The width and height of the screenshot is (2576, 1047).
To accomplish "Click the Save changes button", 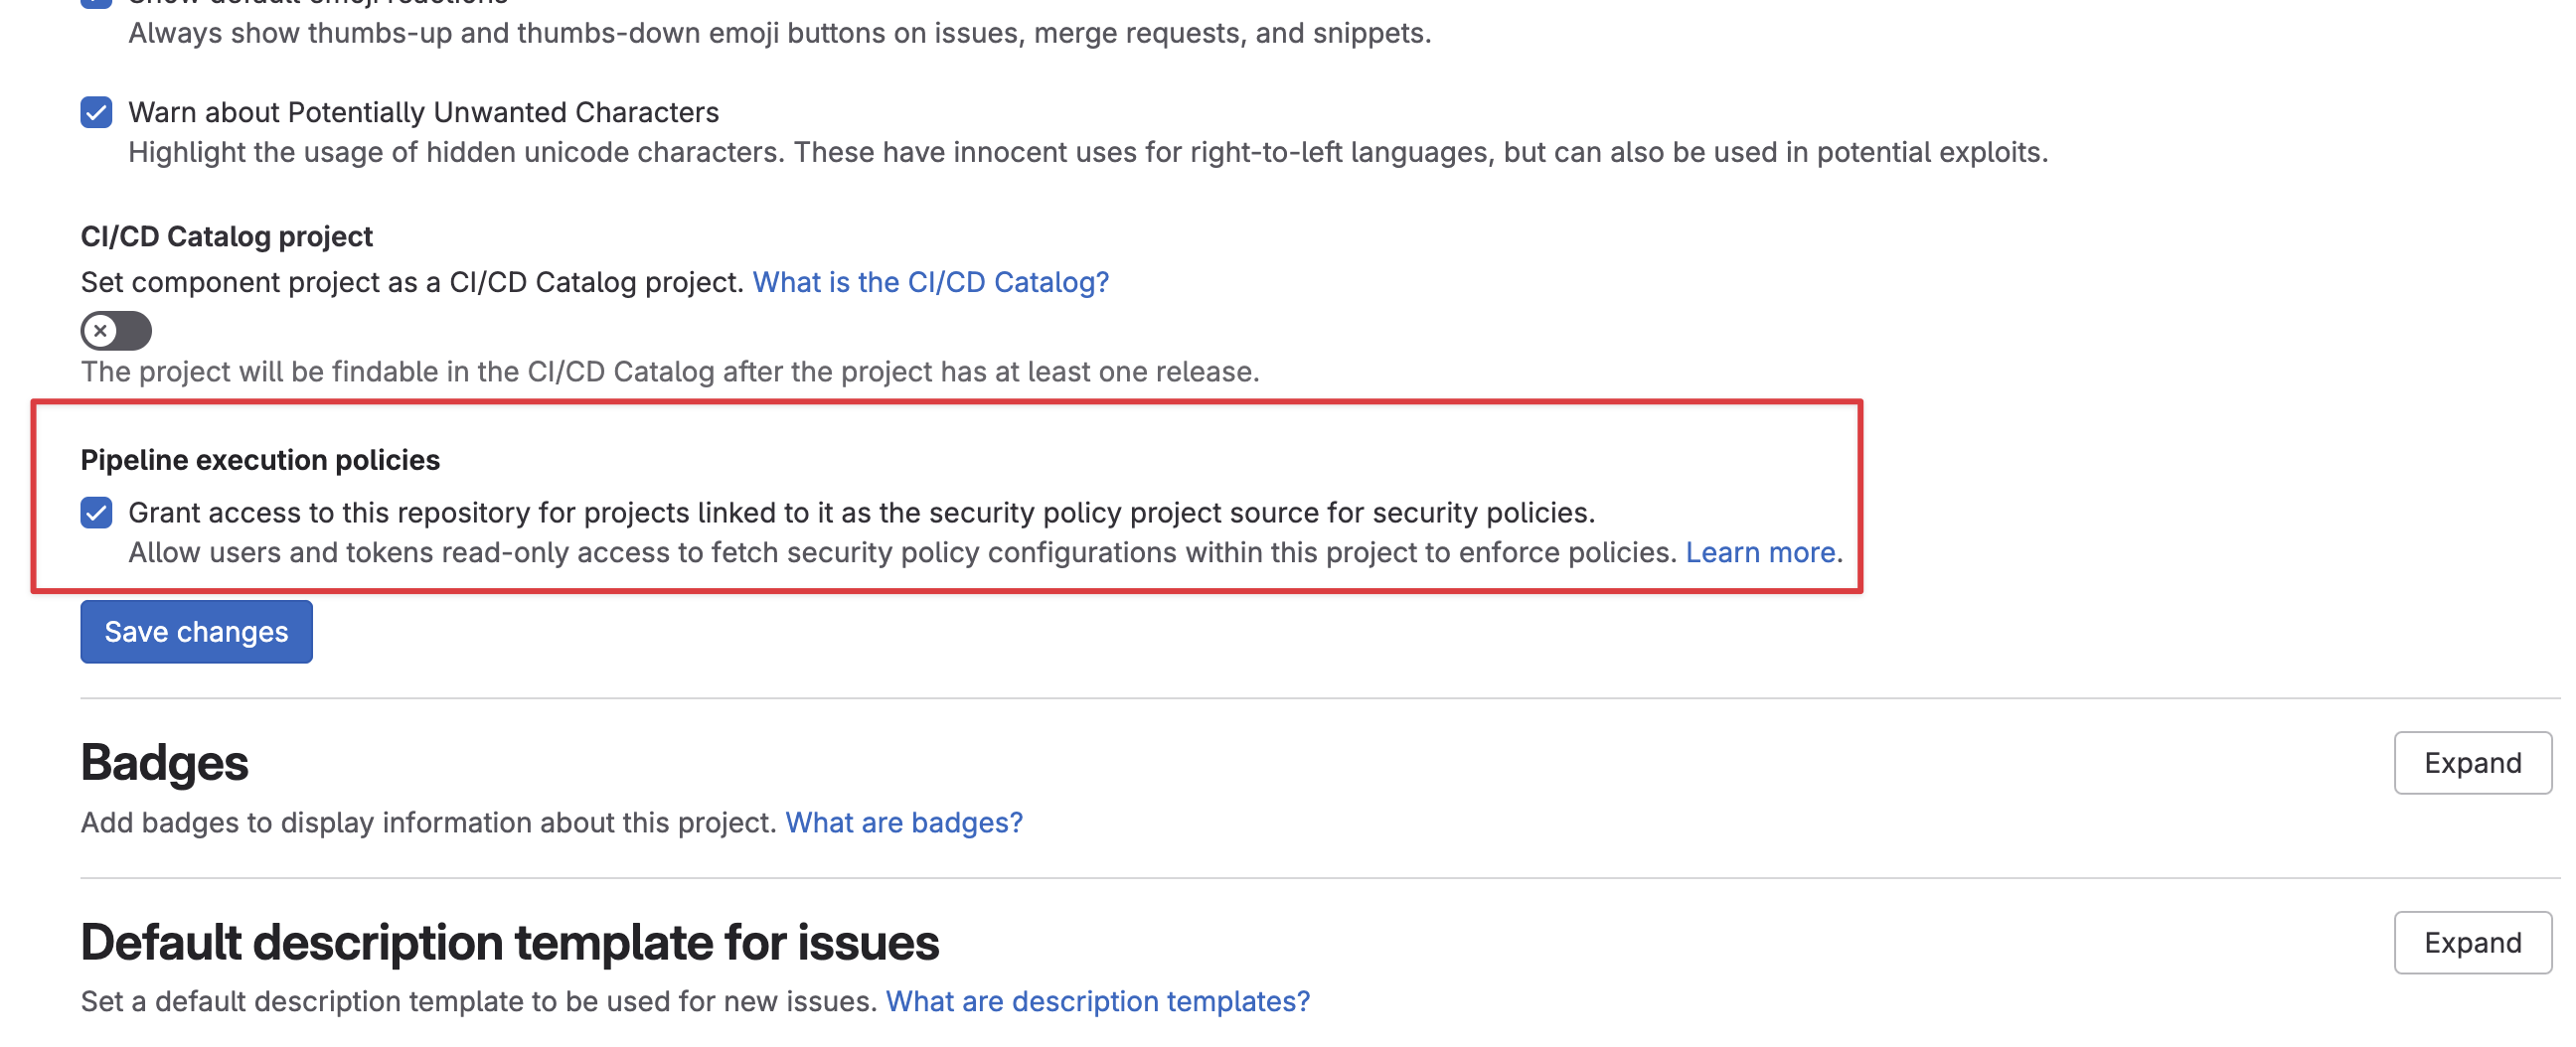I will [196, 632].
